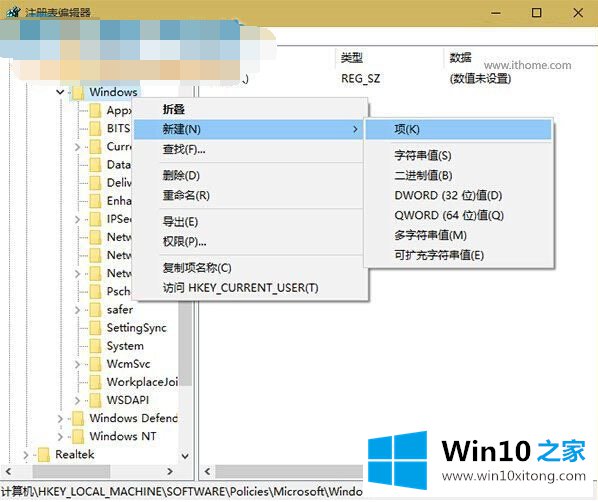Screen dimensions: 598x502
Task: Select 多字符串值(M) submenu entry
Action: [x=459, y=235]
